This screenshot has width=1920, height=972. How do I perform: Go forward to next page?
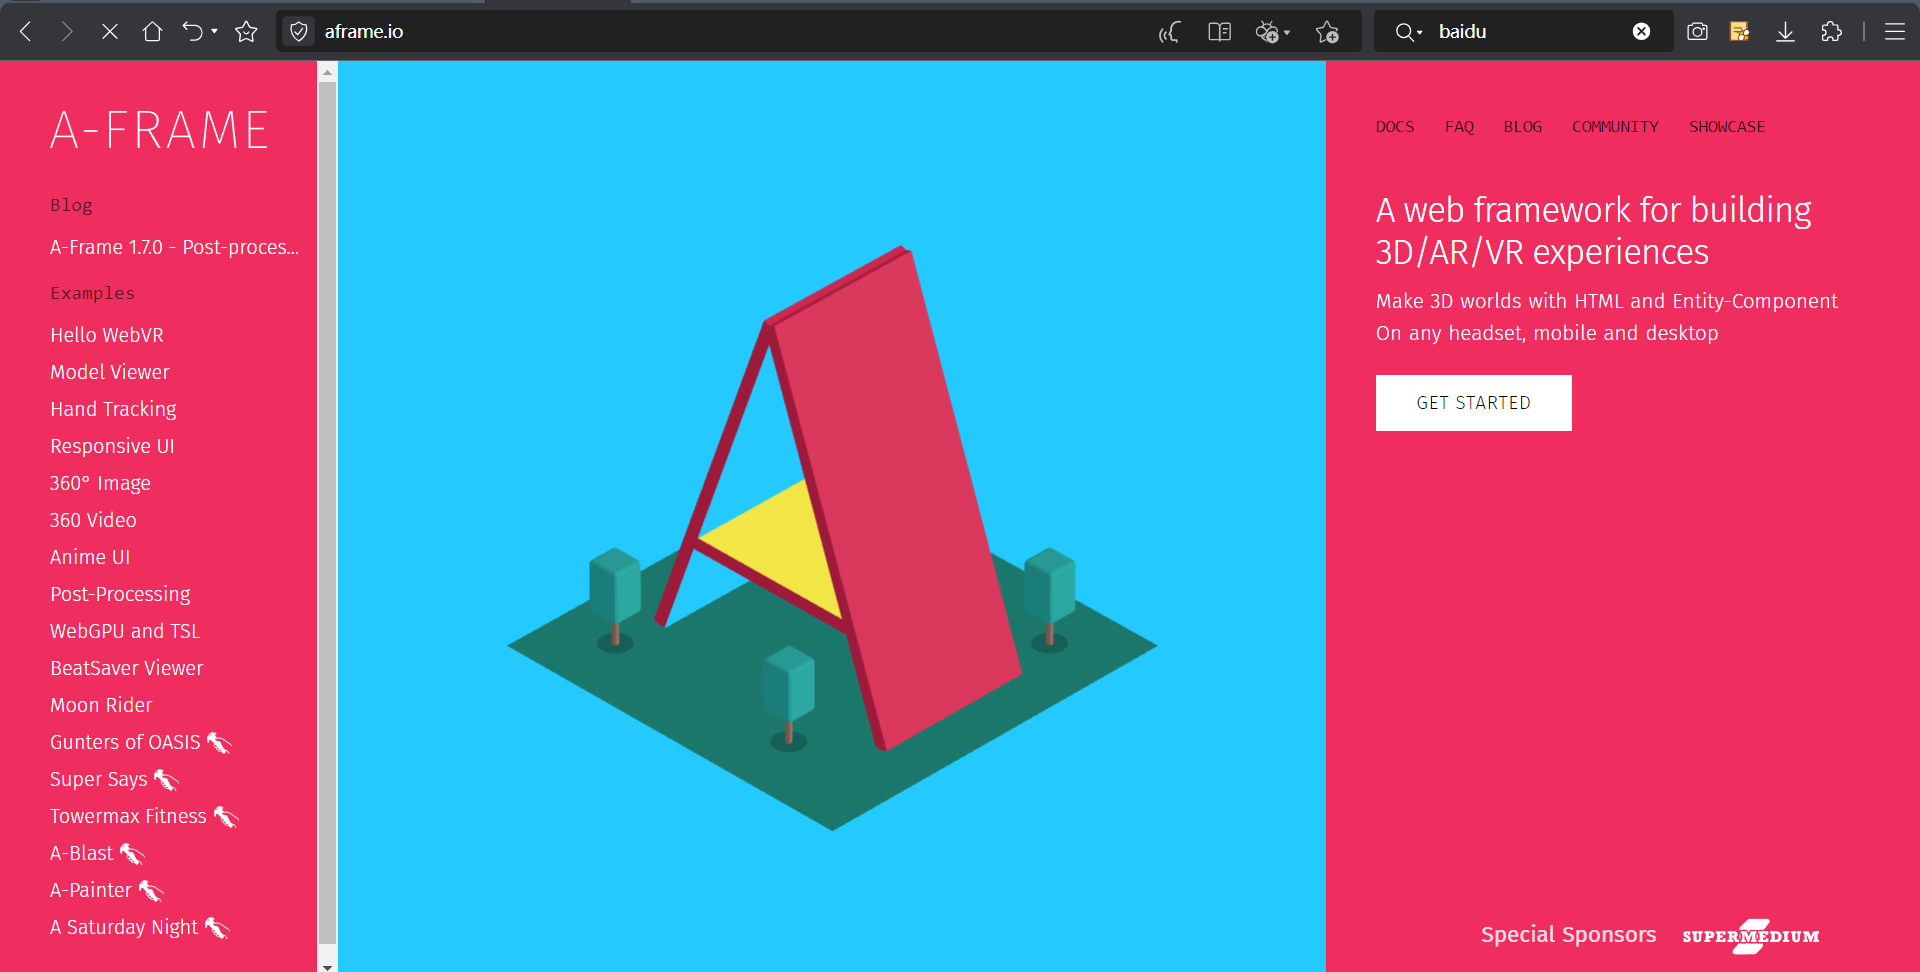click(67, 32)
